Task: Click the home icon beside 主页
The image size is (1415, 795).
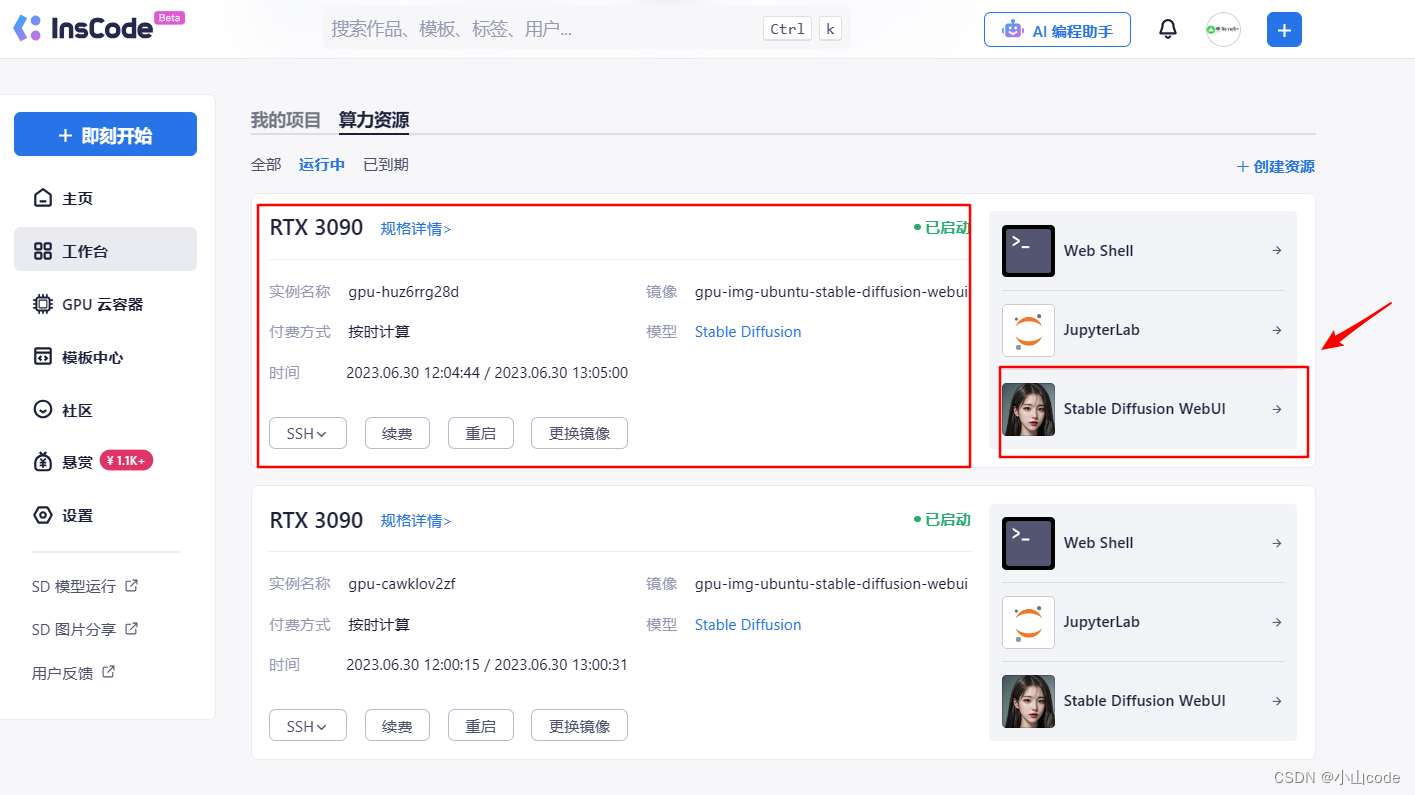Action: tap(43, 198)
